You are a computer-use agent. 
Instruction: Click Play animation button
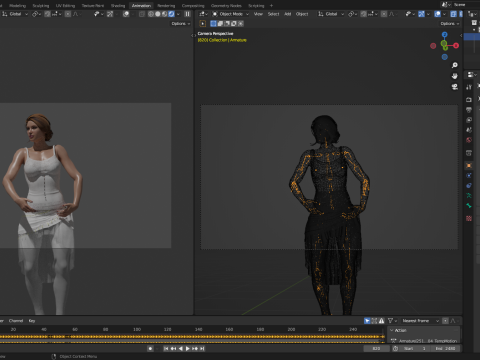pyautogui.click(x=187, y=348)
